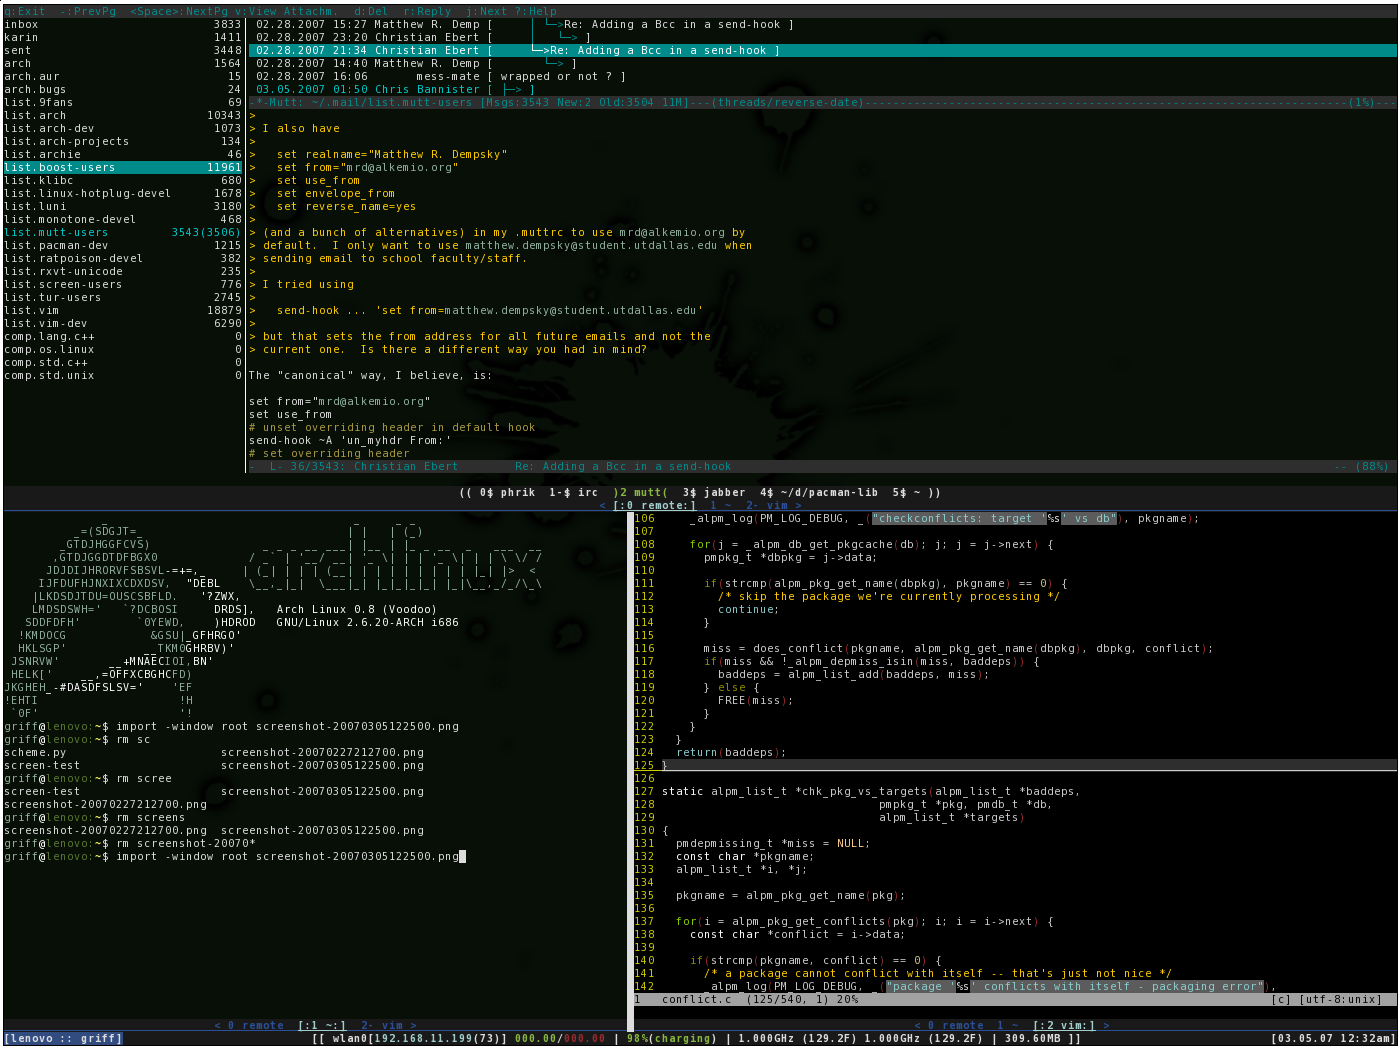Select mess-mate 'wrapped or not ?' message
1400x1050 pixels.
(x=822, y=76)
